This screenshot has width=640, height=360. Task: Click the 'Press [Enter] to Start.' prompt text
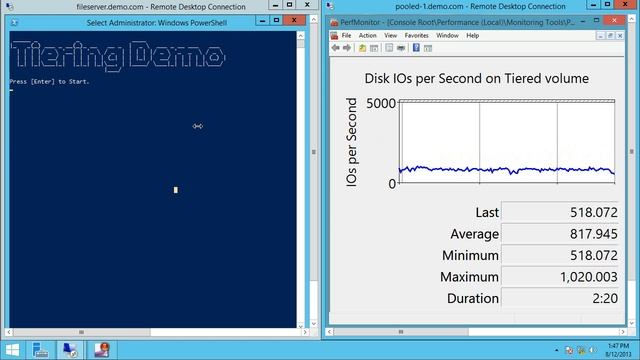[49, 82]
